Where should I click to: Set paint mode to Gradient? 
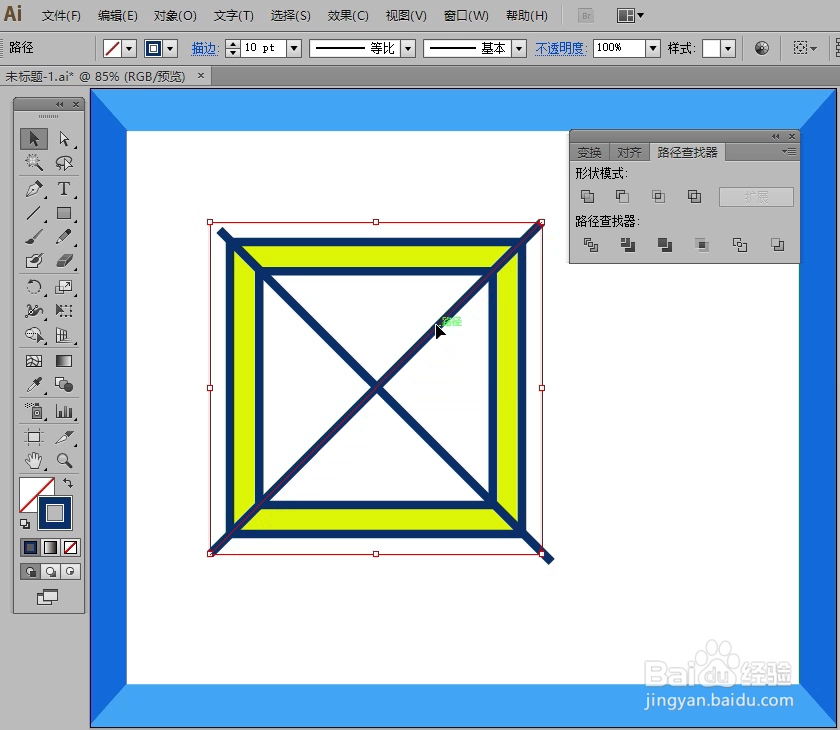tap(50, 547)
